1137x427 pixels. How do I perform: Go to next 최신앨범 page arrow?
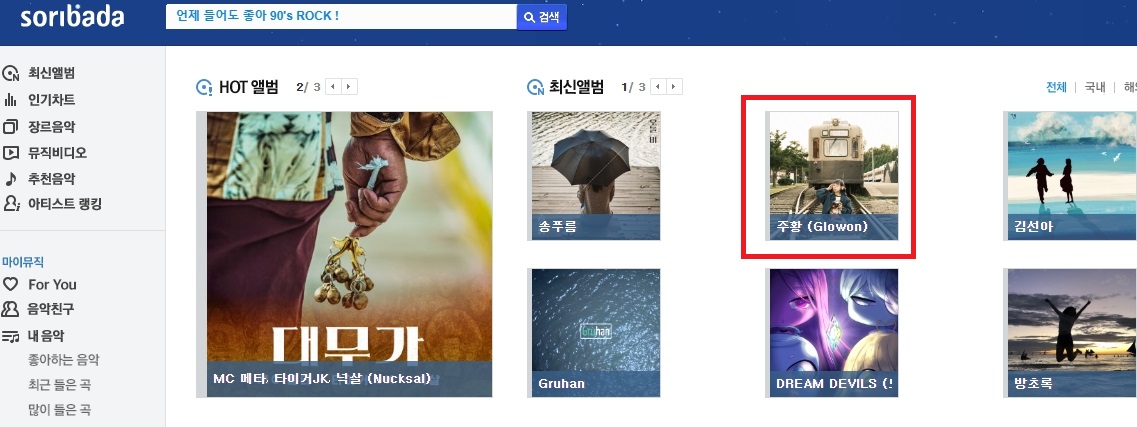pyautogui.click(x=674, y=87)
